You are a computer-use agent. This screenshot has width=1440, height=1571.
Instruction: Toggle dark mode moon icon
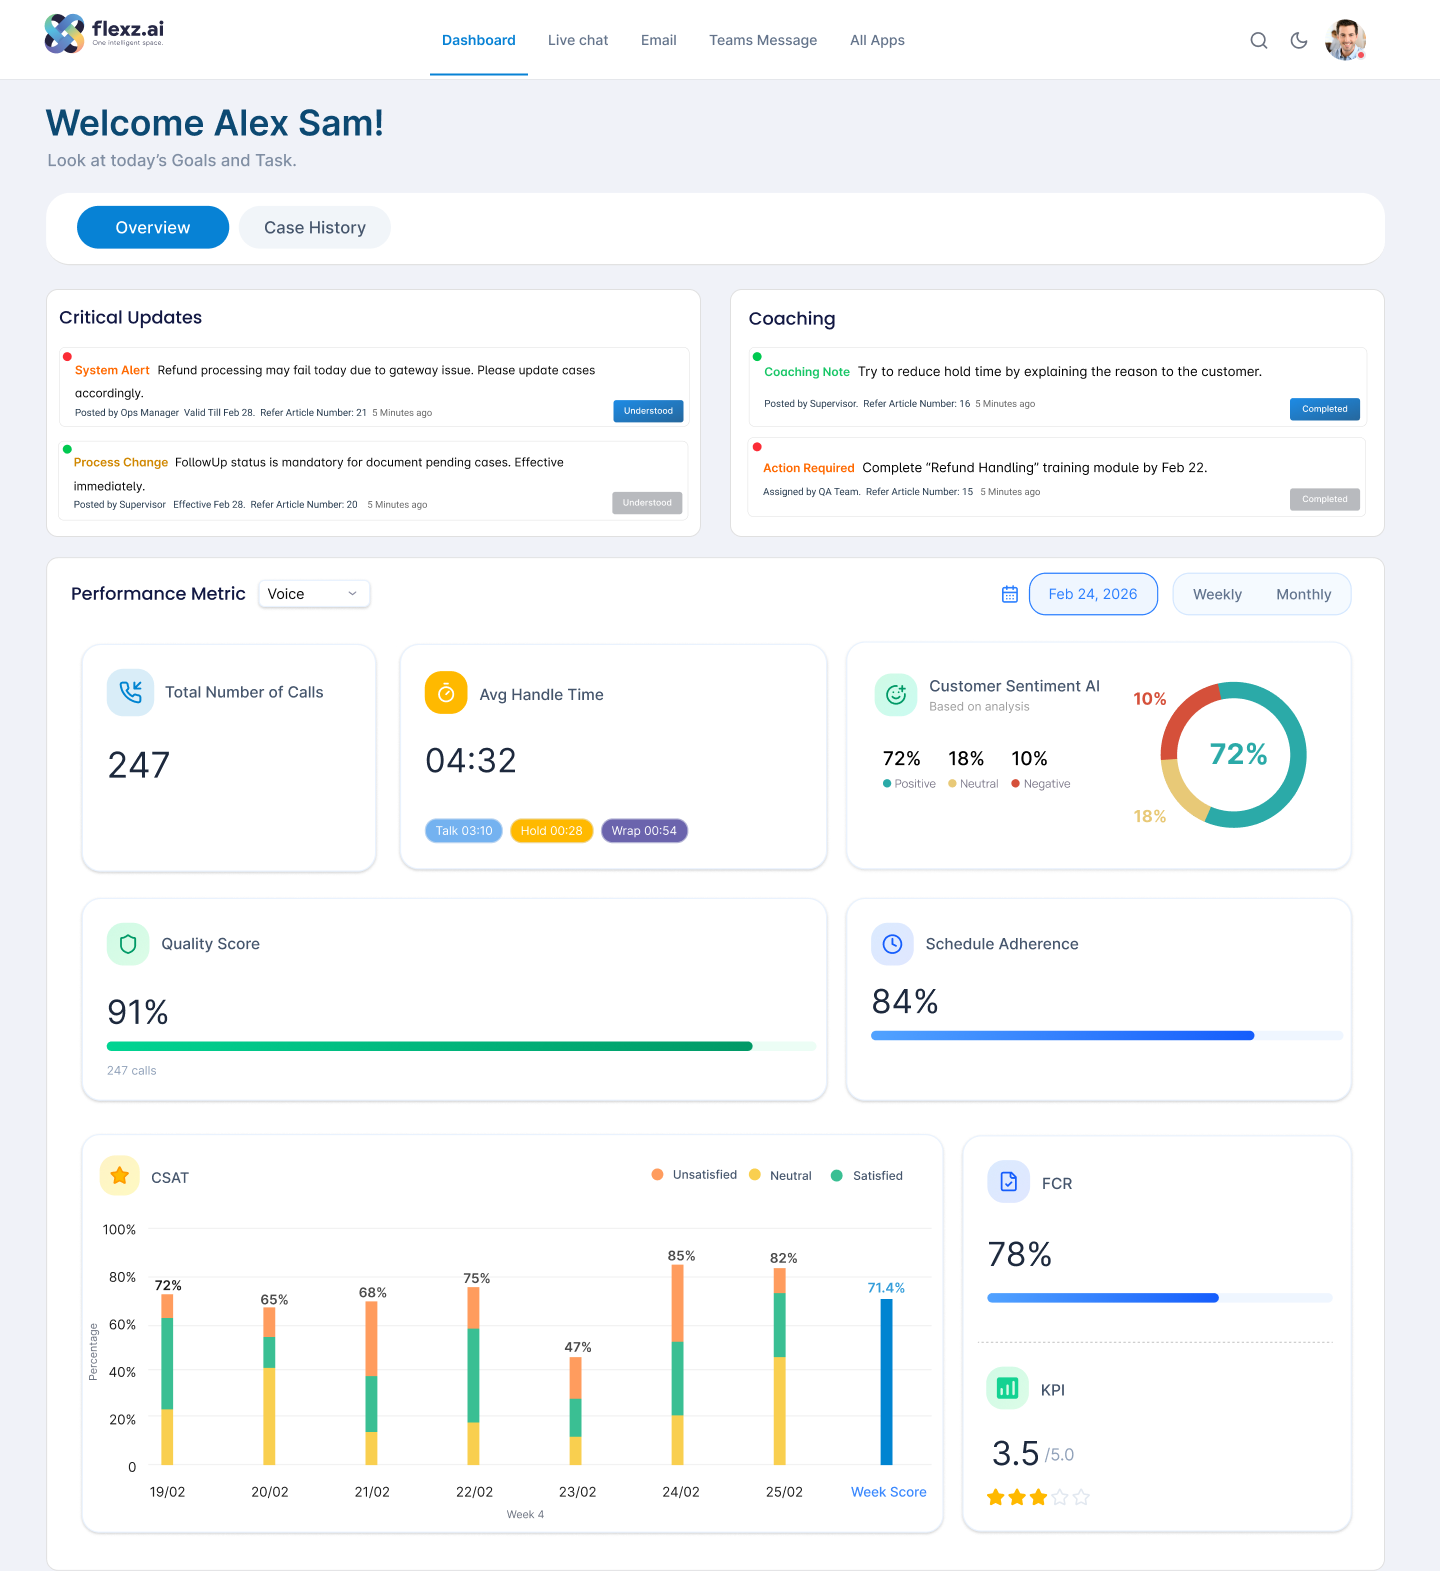tap(1299, 40)
